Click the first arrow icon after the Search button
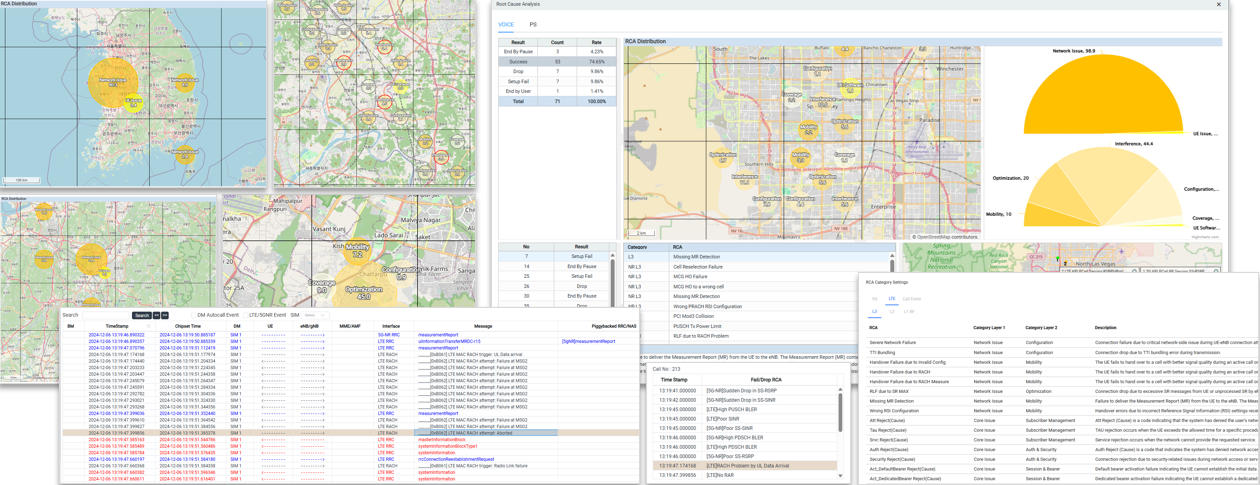 (156, 315)
